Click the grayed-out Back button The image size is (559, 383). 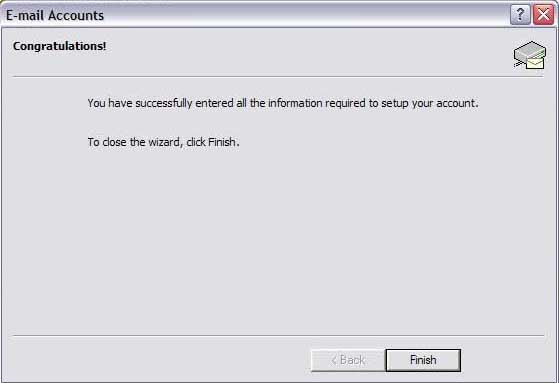click(348, 360)
